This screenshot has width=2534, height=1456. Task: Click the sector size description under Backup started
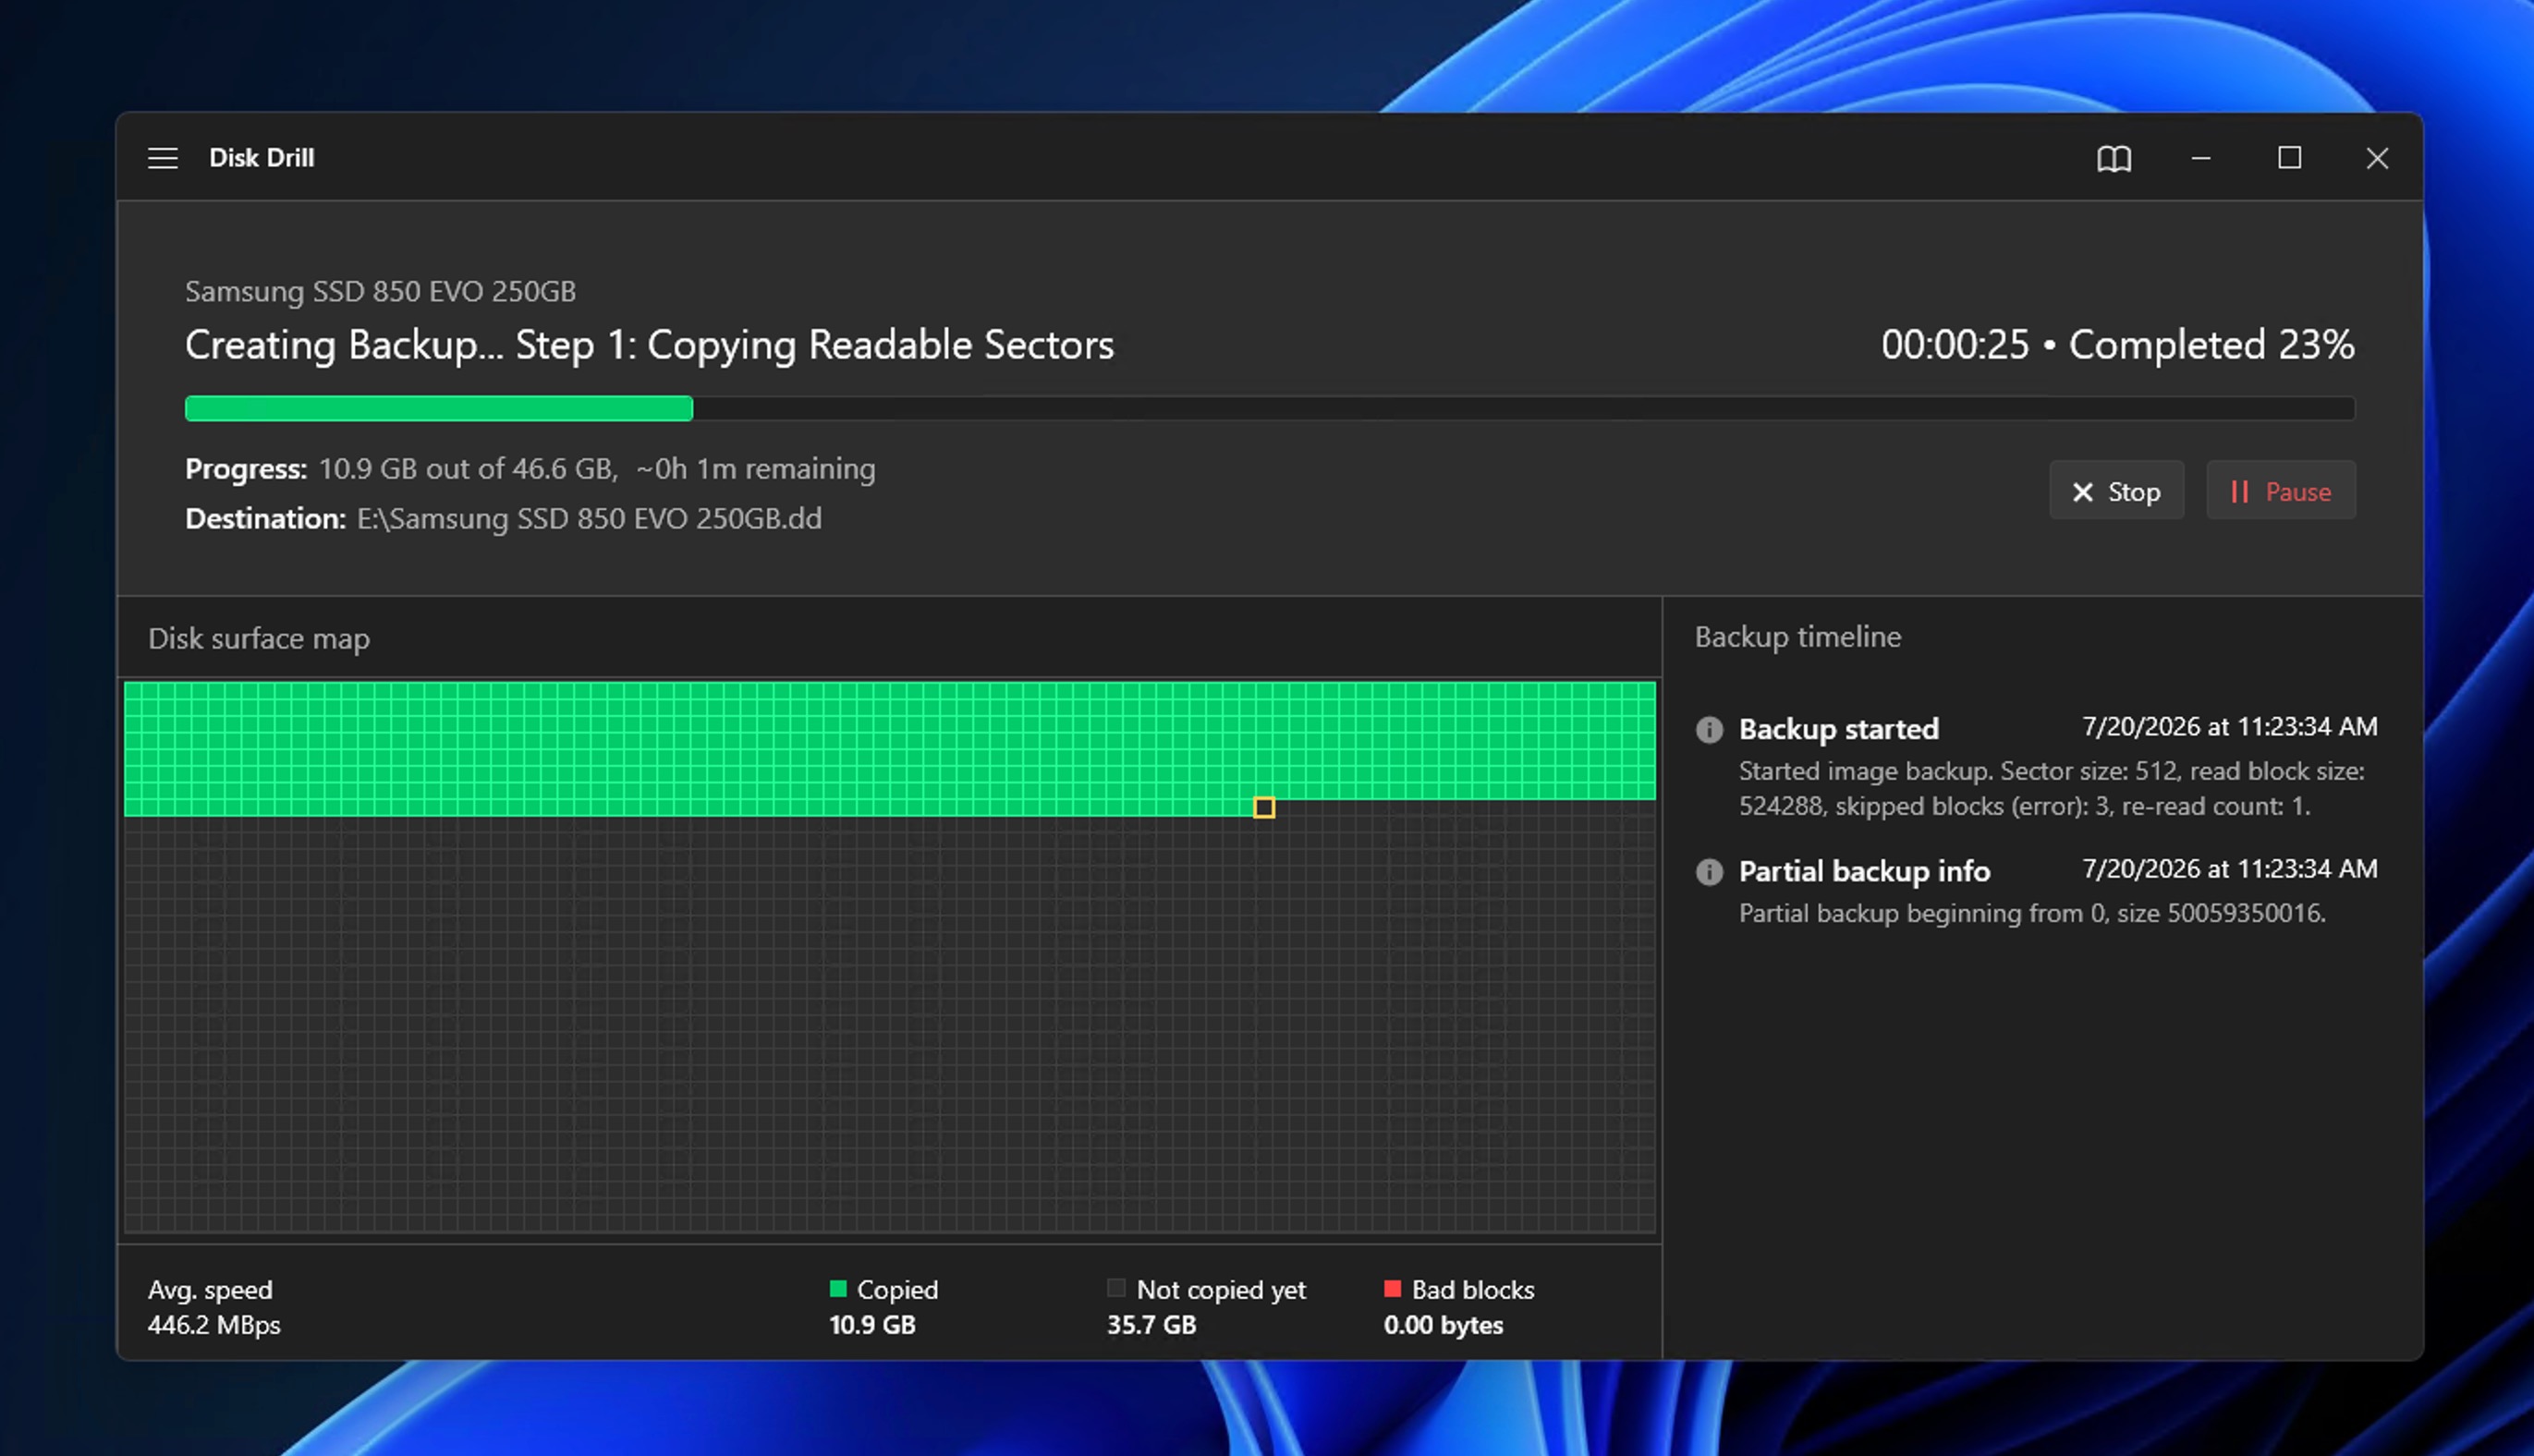tap(2051, 788)
